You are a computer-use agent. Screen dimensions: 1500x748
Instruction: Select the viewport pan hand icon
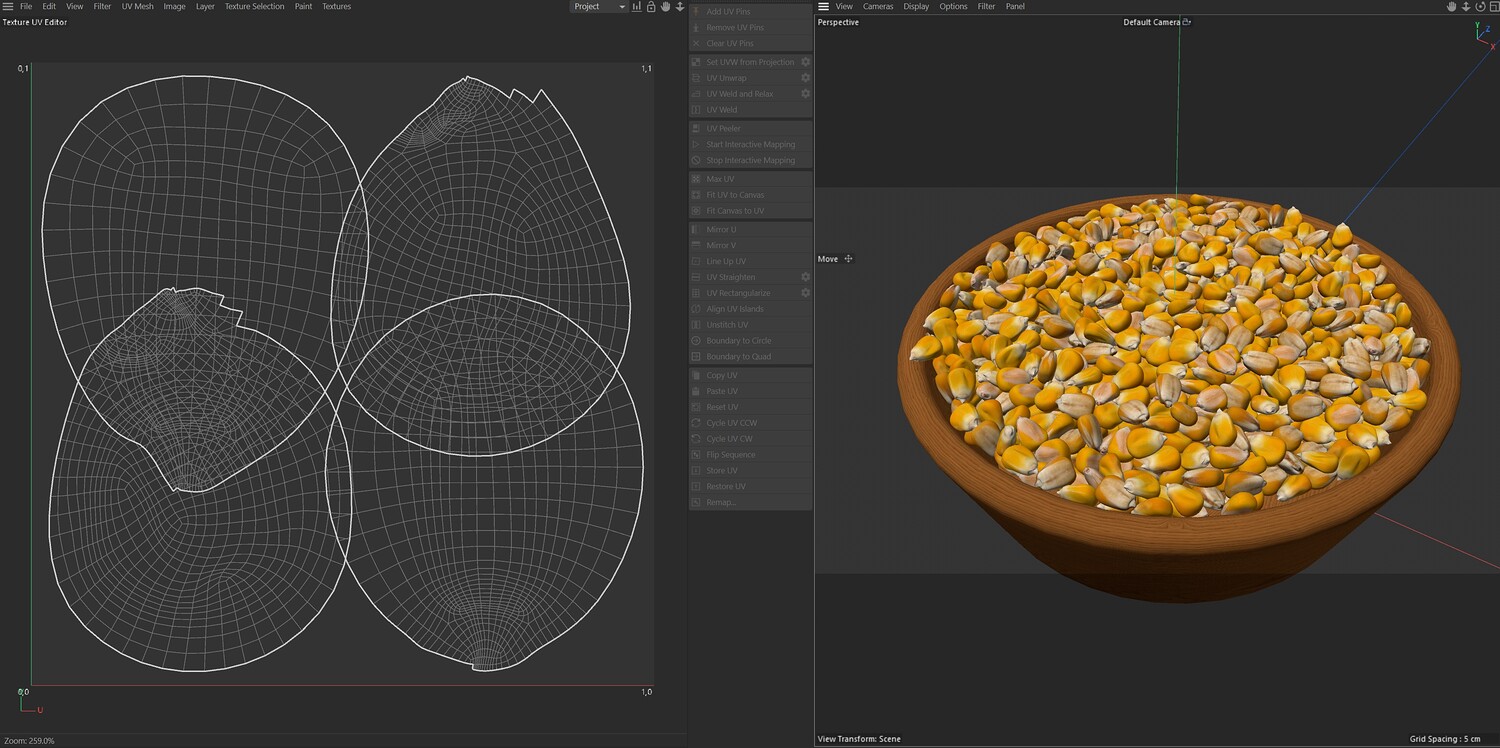point(1452,6)
